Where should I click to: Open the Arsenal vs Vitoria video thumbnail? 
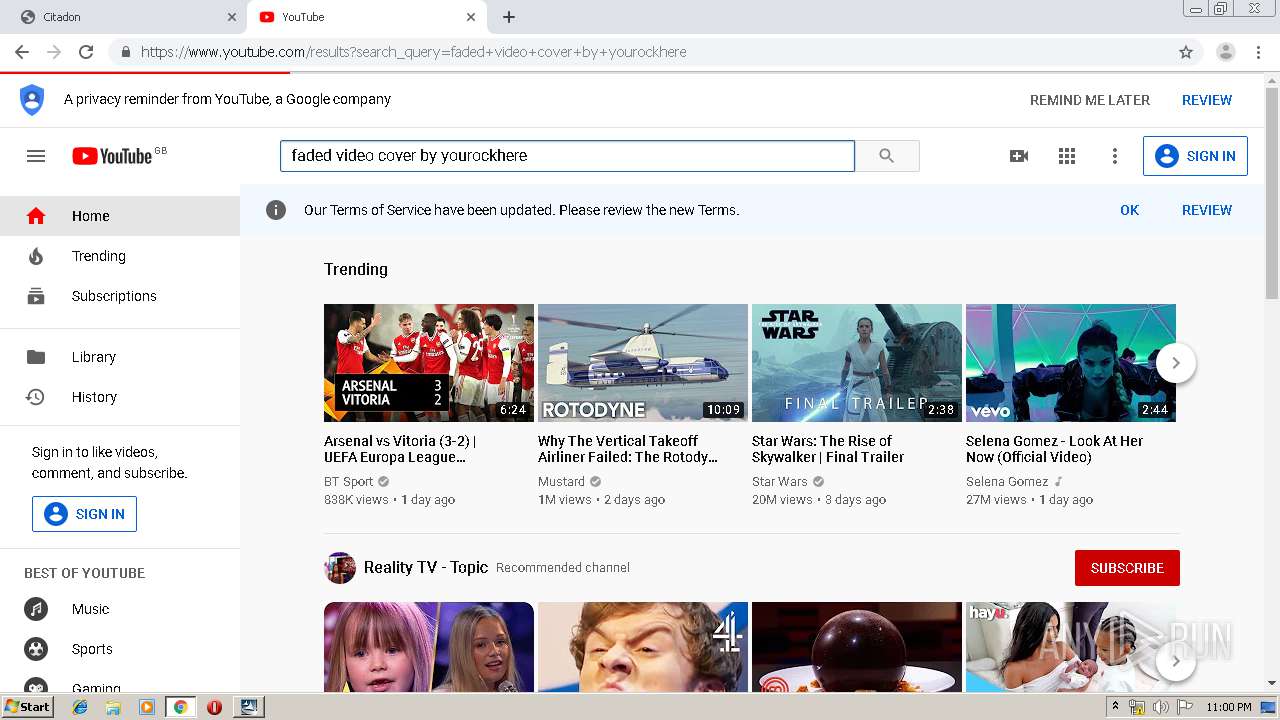click(429, 363)
